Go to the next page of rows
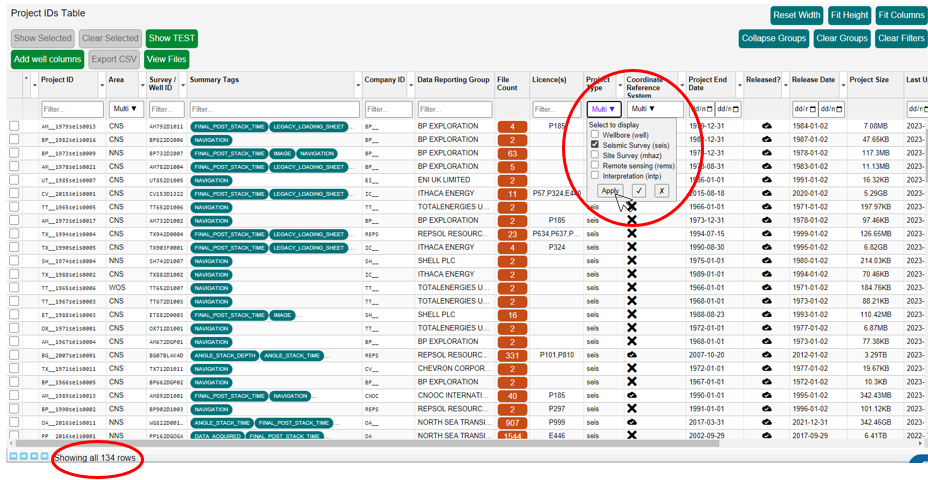The height and width of the screenshot is (480, 928). [x=34, y=456]
